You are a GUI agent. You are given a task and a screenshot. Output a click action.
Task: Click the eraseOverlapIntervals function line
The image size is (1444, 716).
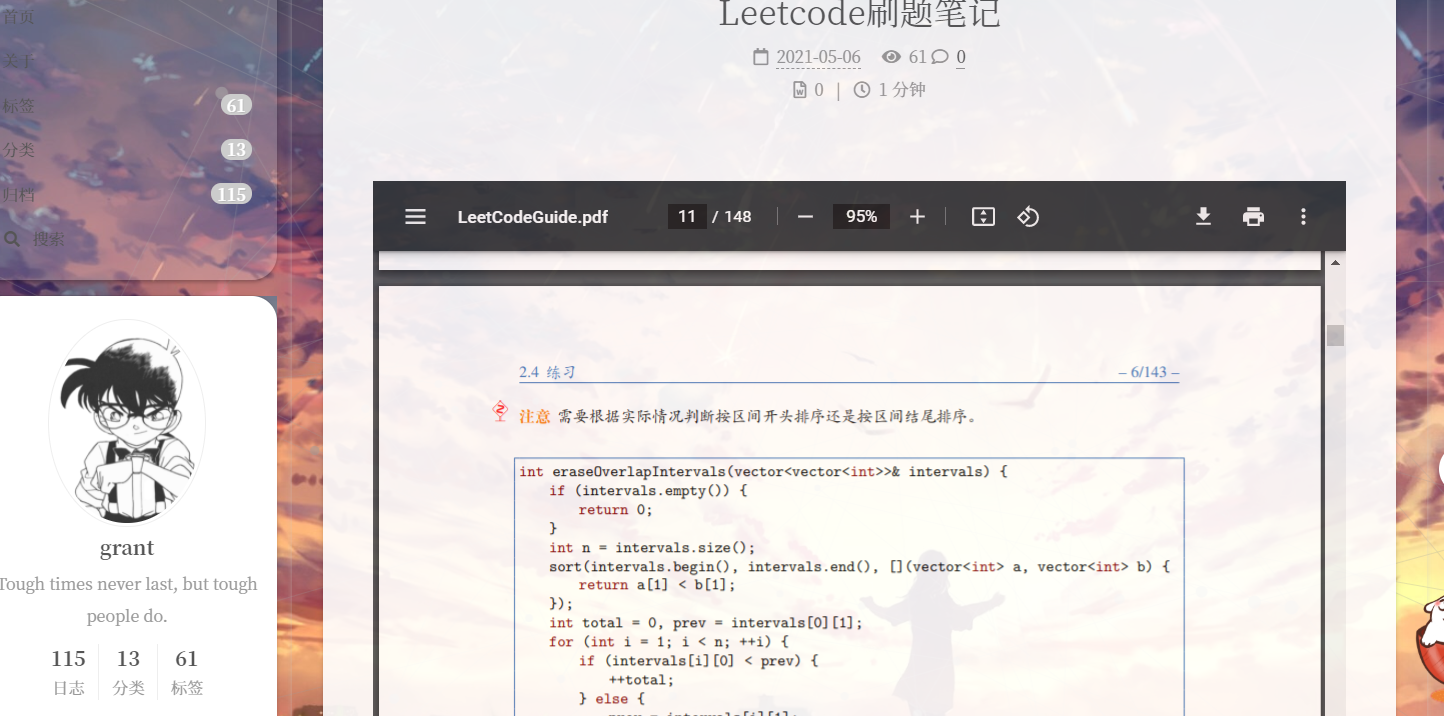(x=763, y=472)
